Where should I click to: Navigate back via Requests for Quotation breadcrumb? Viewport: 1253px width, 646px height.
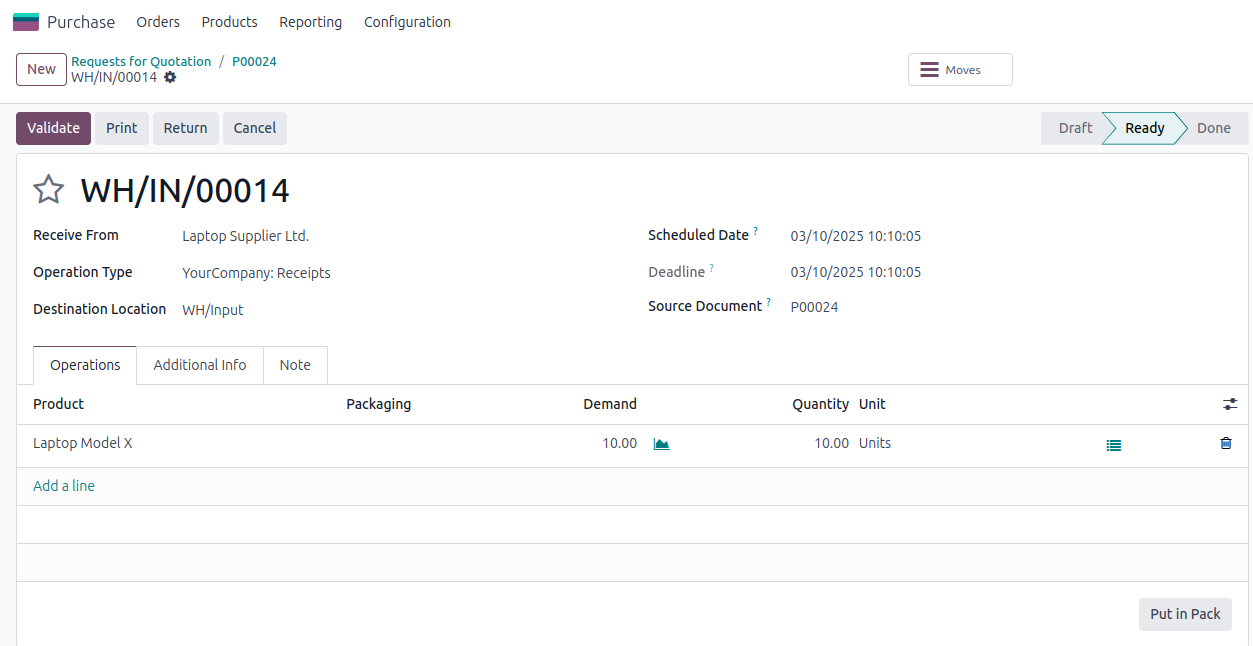coord(141,61)
